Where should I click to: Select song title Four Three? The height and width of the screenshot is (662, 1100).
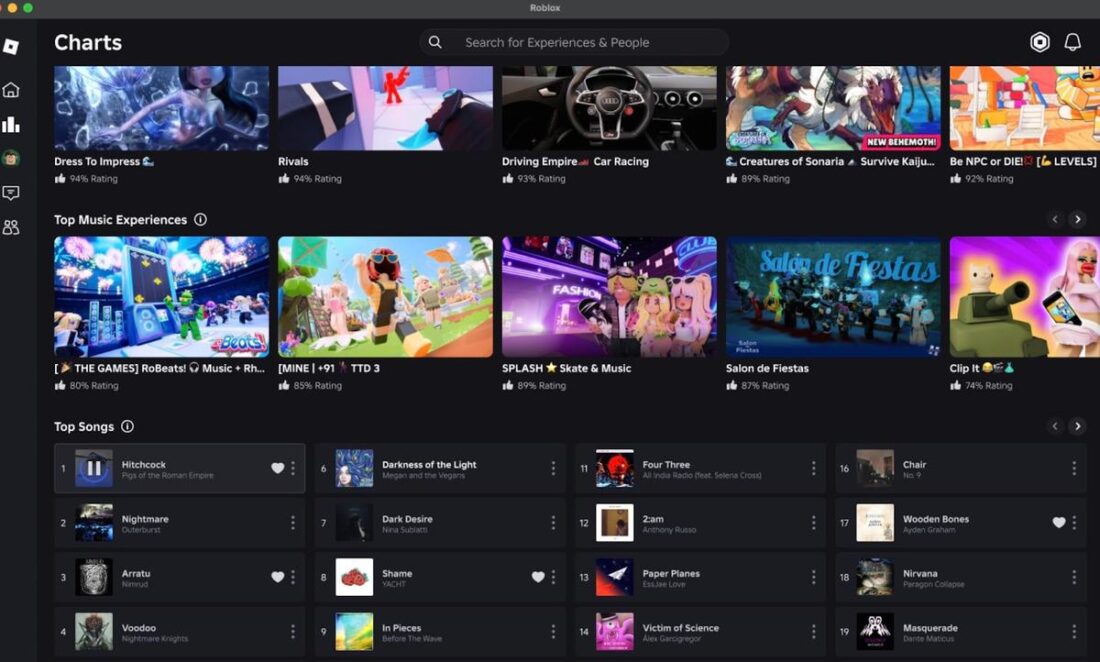click(x=666, y=464)
